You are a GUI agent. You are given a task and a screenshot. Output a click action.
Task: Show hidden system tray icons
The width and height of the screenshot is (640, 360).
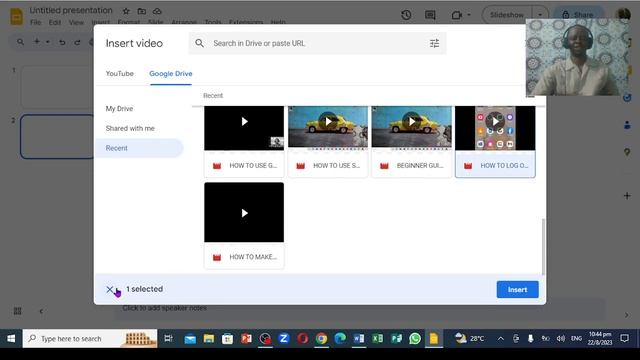point(501,338)
